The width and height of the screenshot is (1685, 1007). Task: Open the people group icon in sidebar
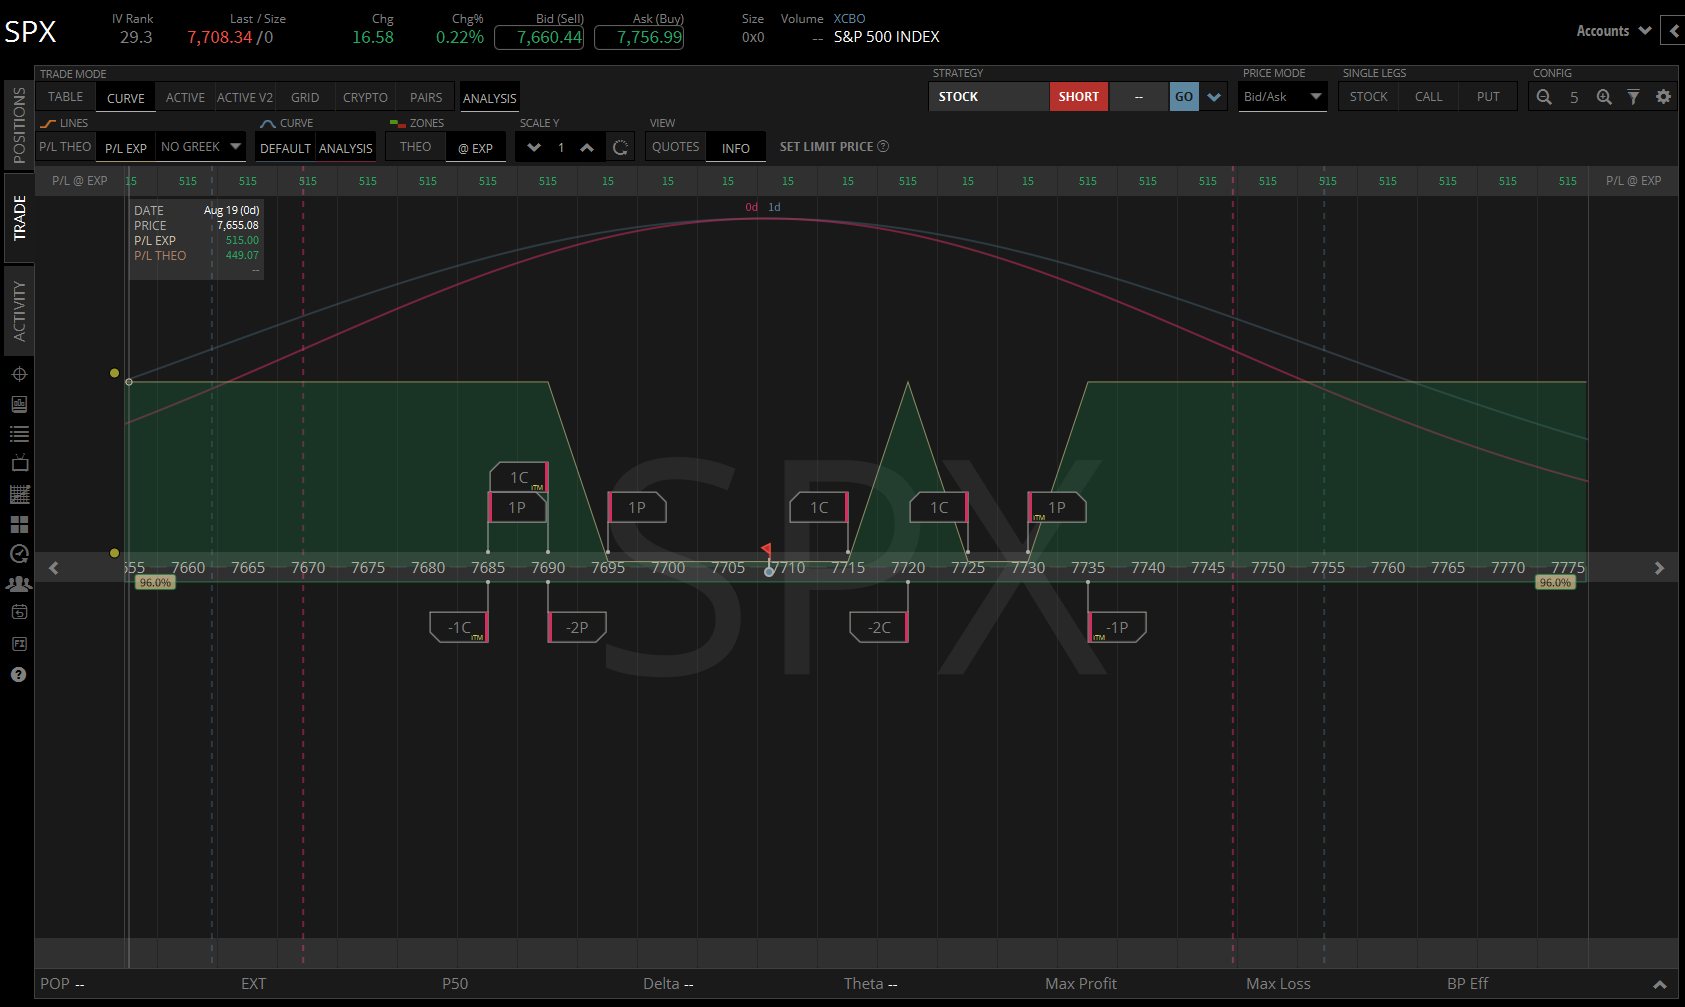click(19, 584)
